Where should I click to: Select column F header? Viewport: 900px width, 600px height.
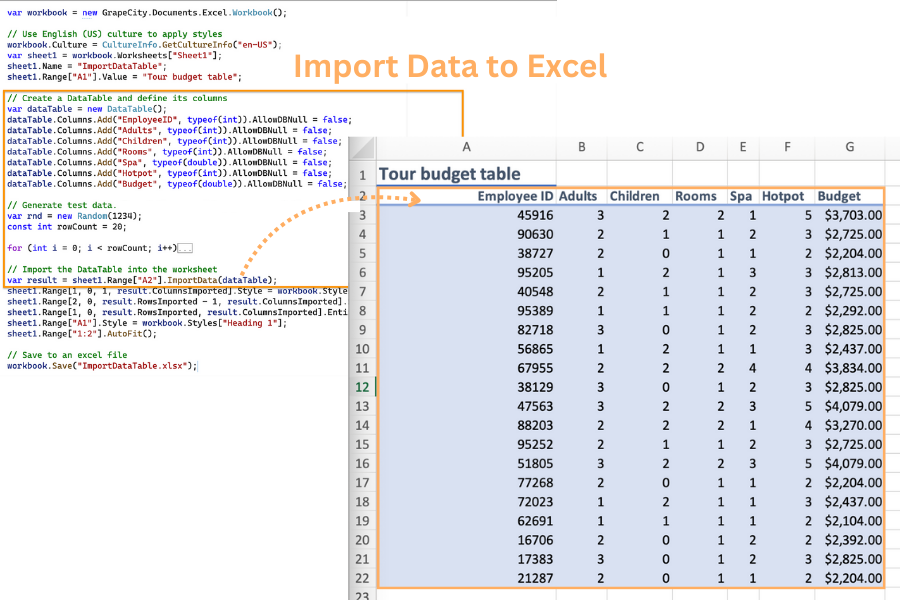pyautogui.click(x=787, y=148)
